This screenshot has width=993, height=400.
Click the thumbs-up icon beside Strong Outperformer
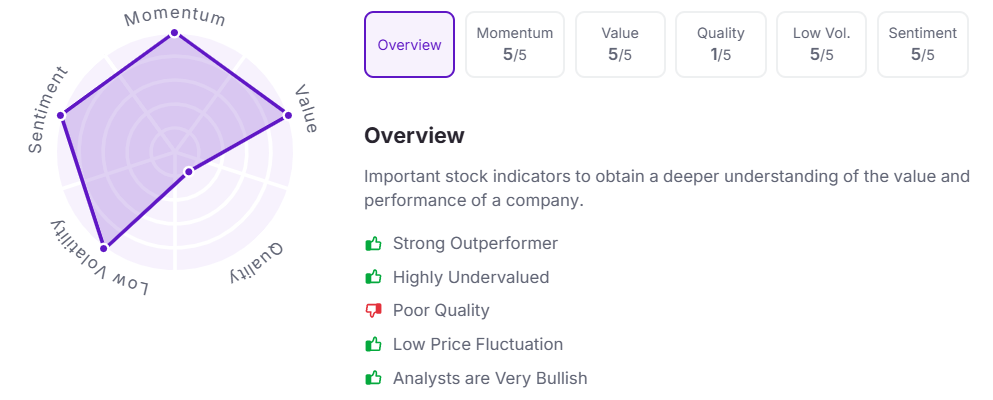click(374, 244)
